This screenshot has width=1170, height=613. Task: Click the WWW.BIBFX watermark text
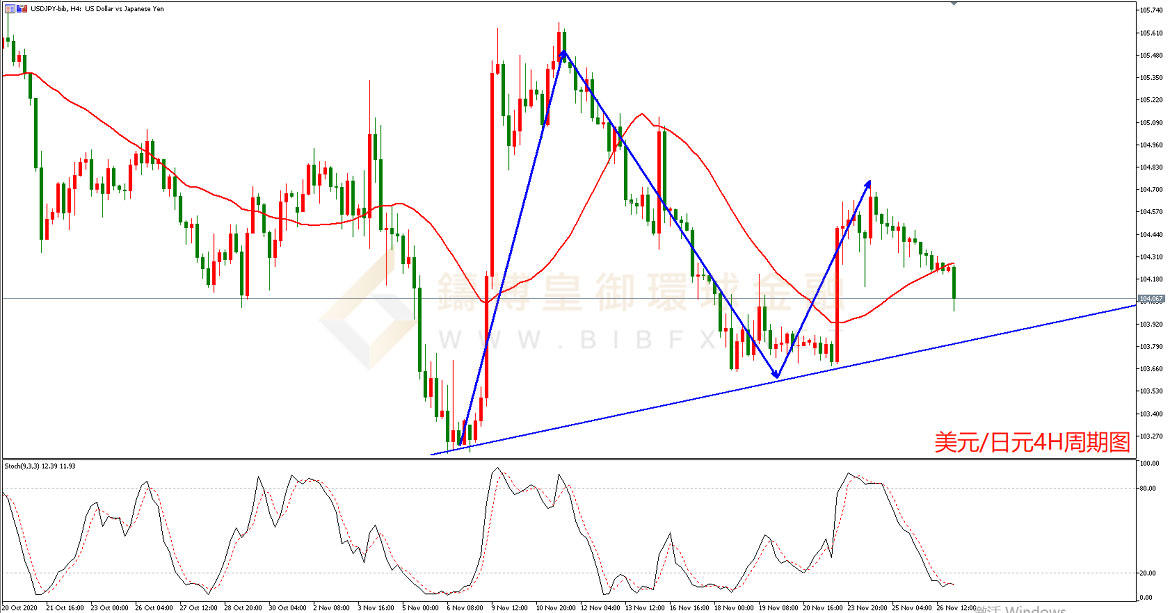click(x=580, y=338)
